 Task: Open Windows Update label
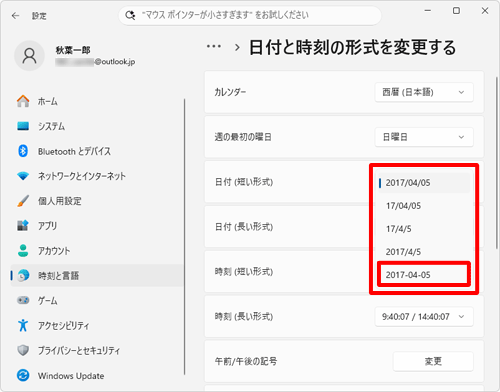pos(71,376)
